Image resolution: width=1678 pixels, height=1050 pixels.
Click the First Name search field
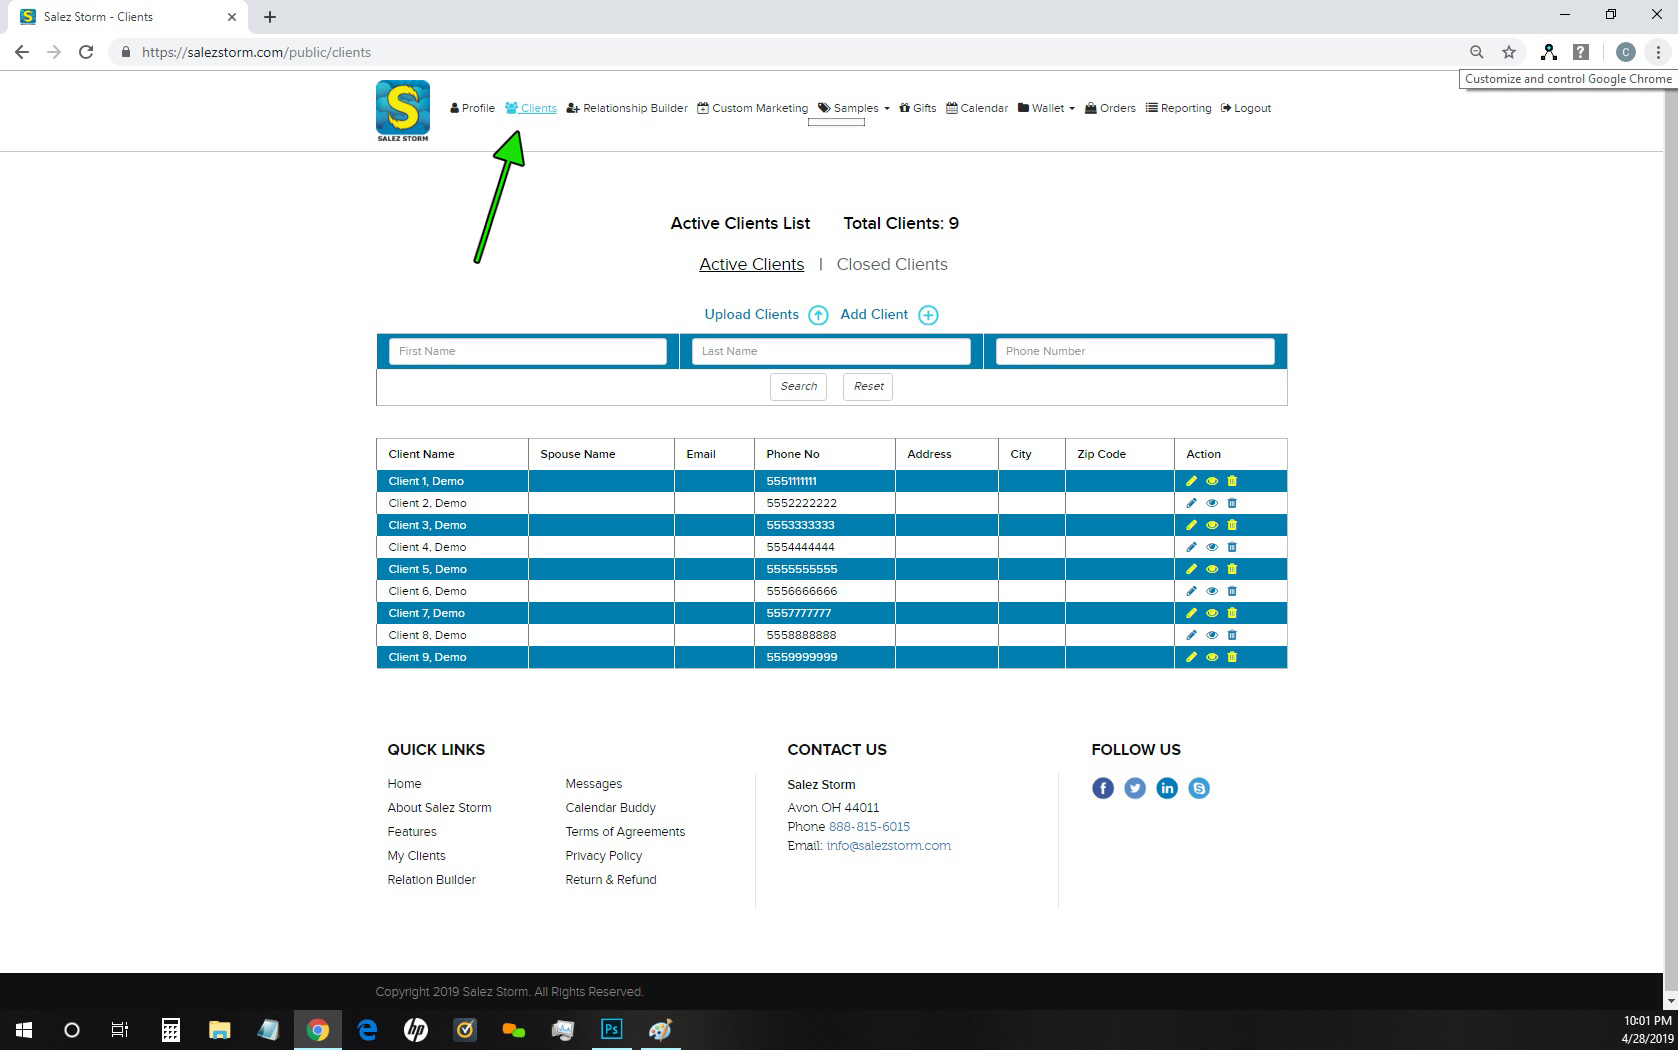pyautogui.click(x=527, y=351)
